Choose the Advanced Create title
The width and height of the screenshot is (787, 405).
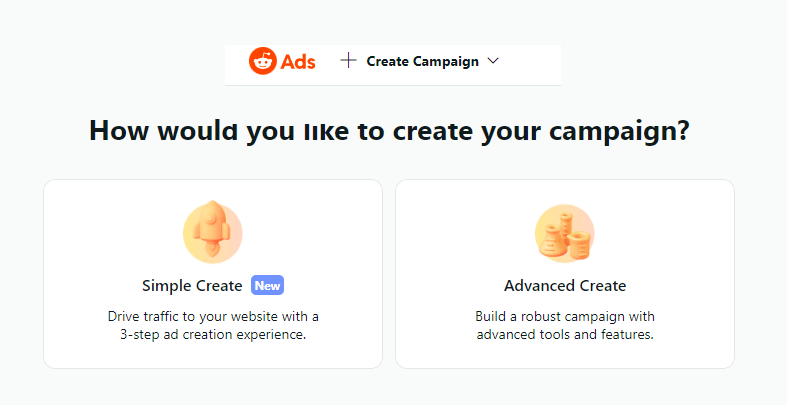pos(565,286)
